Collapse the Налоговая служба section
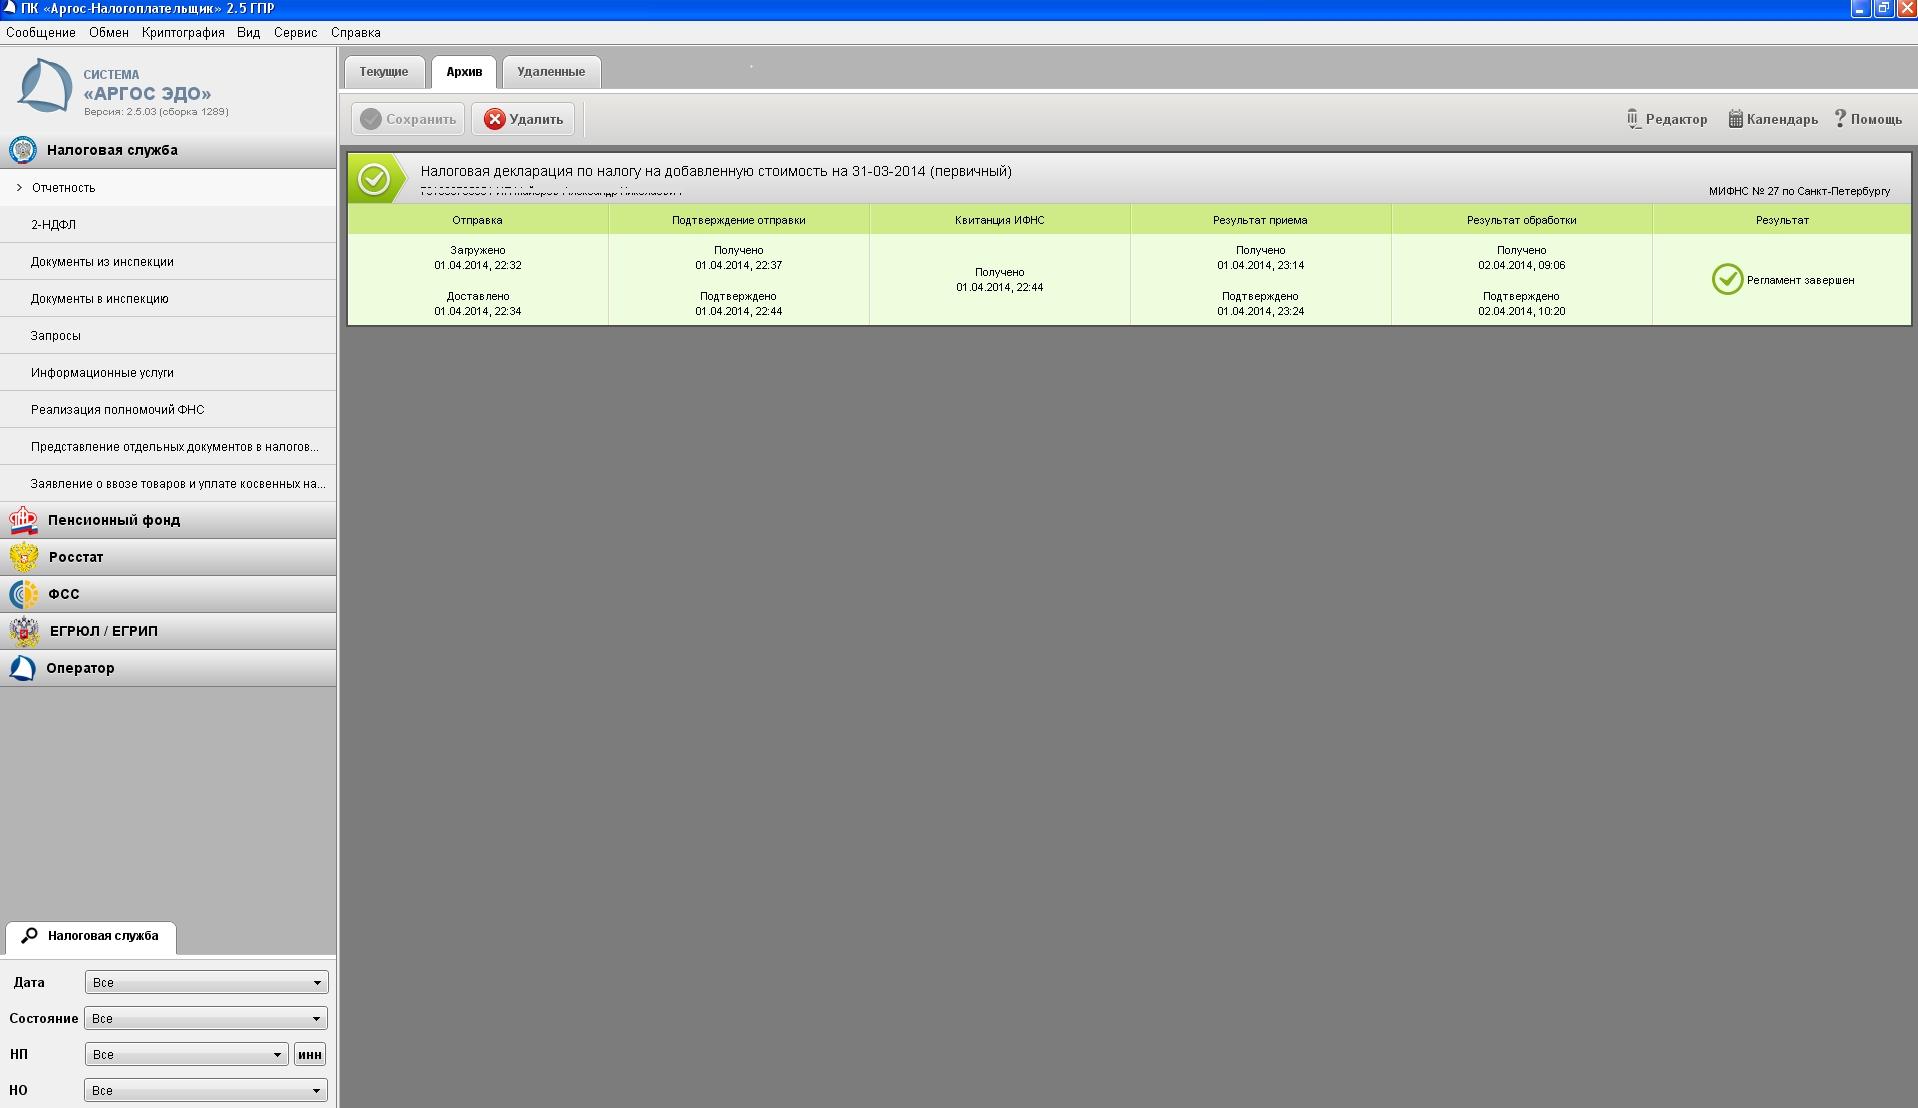 click(168, 150)
